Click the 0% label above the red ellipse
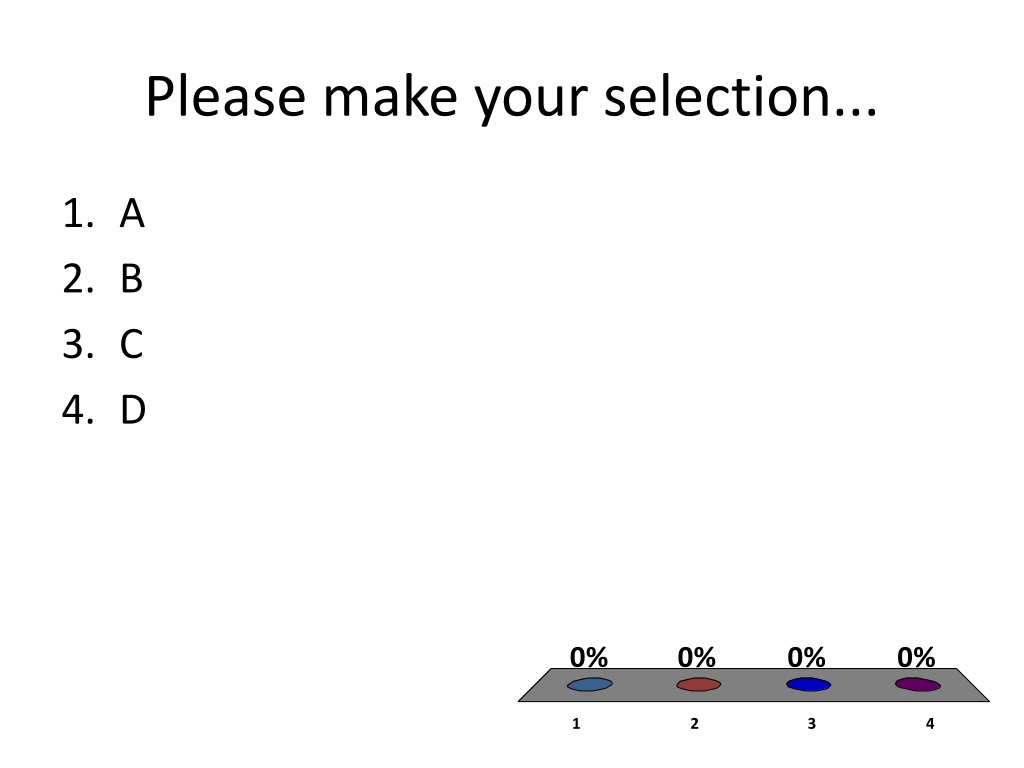 pos(696,657)
